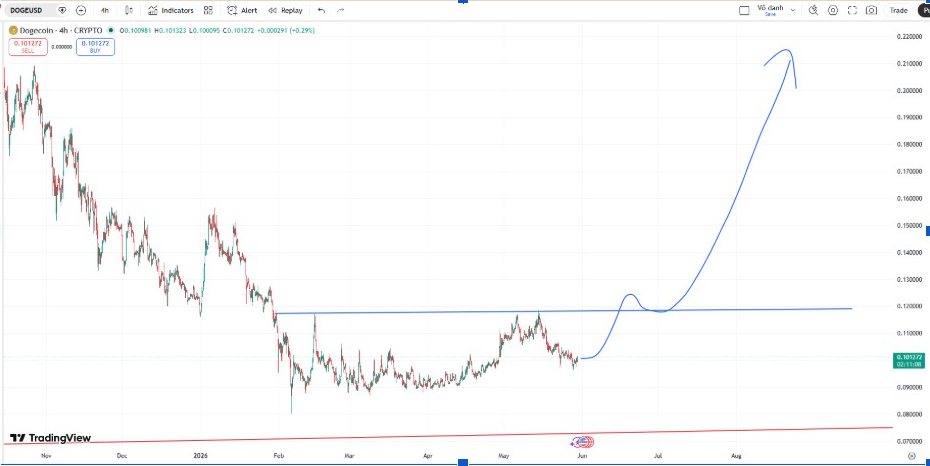Click the Trade button
This screenshot has width=930, height=466.
pyautogui.click(x=899, y=10)
